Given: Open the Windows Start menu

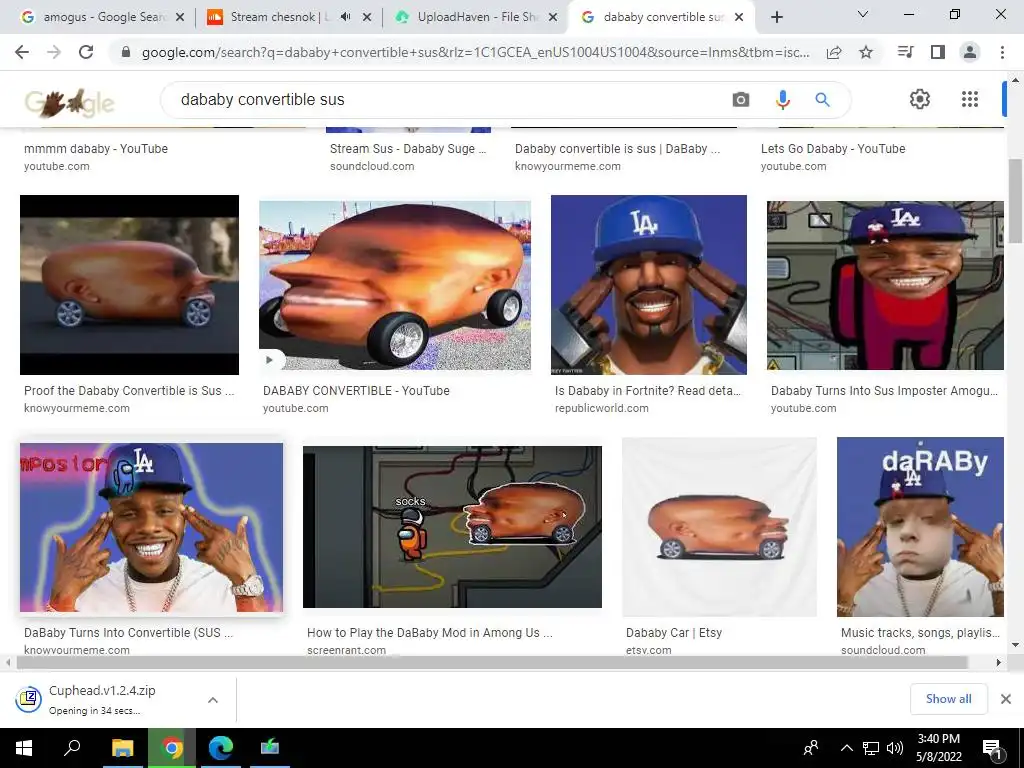Looking at the screenshot, I should [24, 748].
